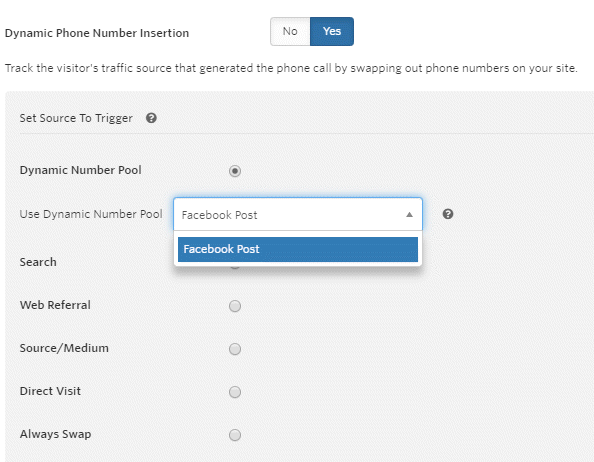Click the Set Source To Trigger heading
The image size is (594, 462).
[76, 118]
